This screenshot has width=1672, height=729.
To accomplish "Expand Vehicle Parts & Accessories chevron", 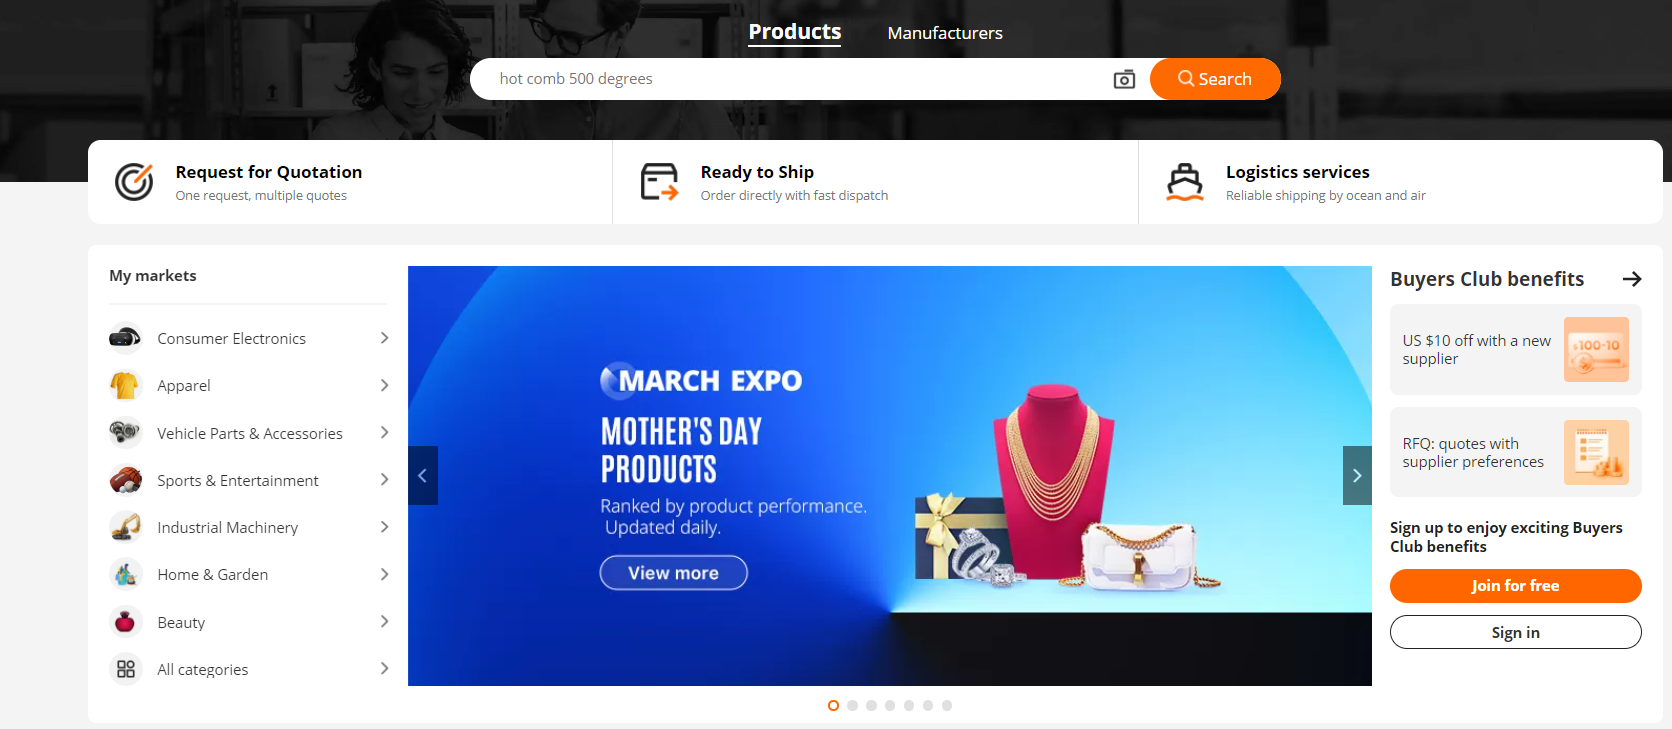I will (x=384, y=432).
